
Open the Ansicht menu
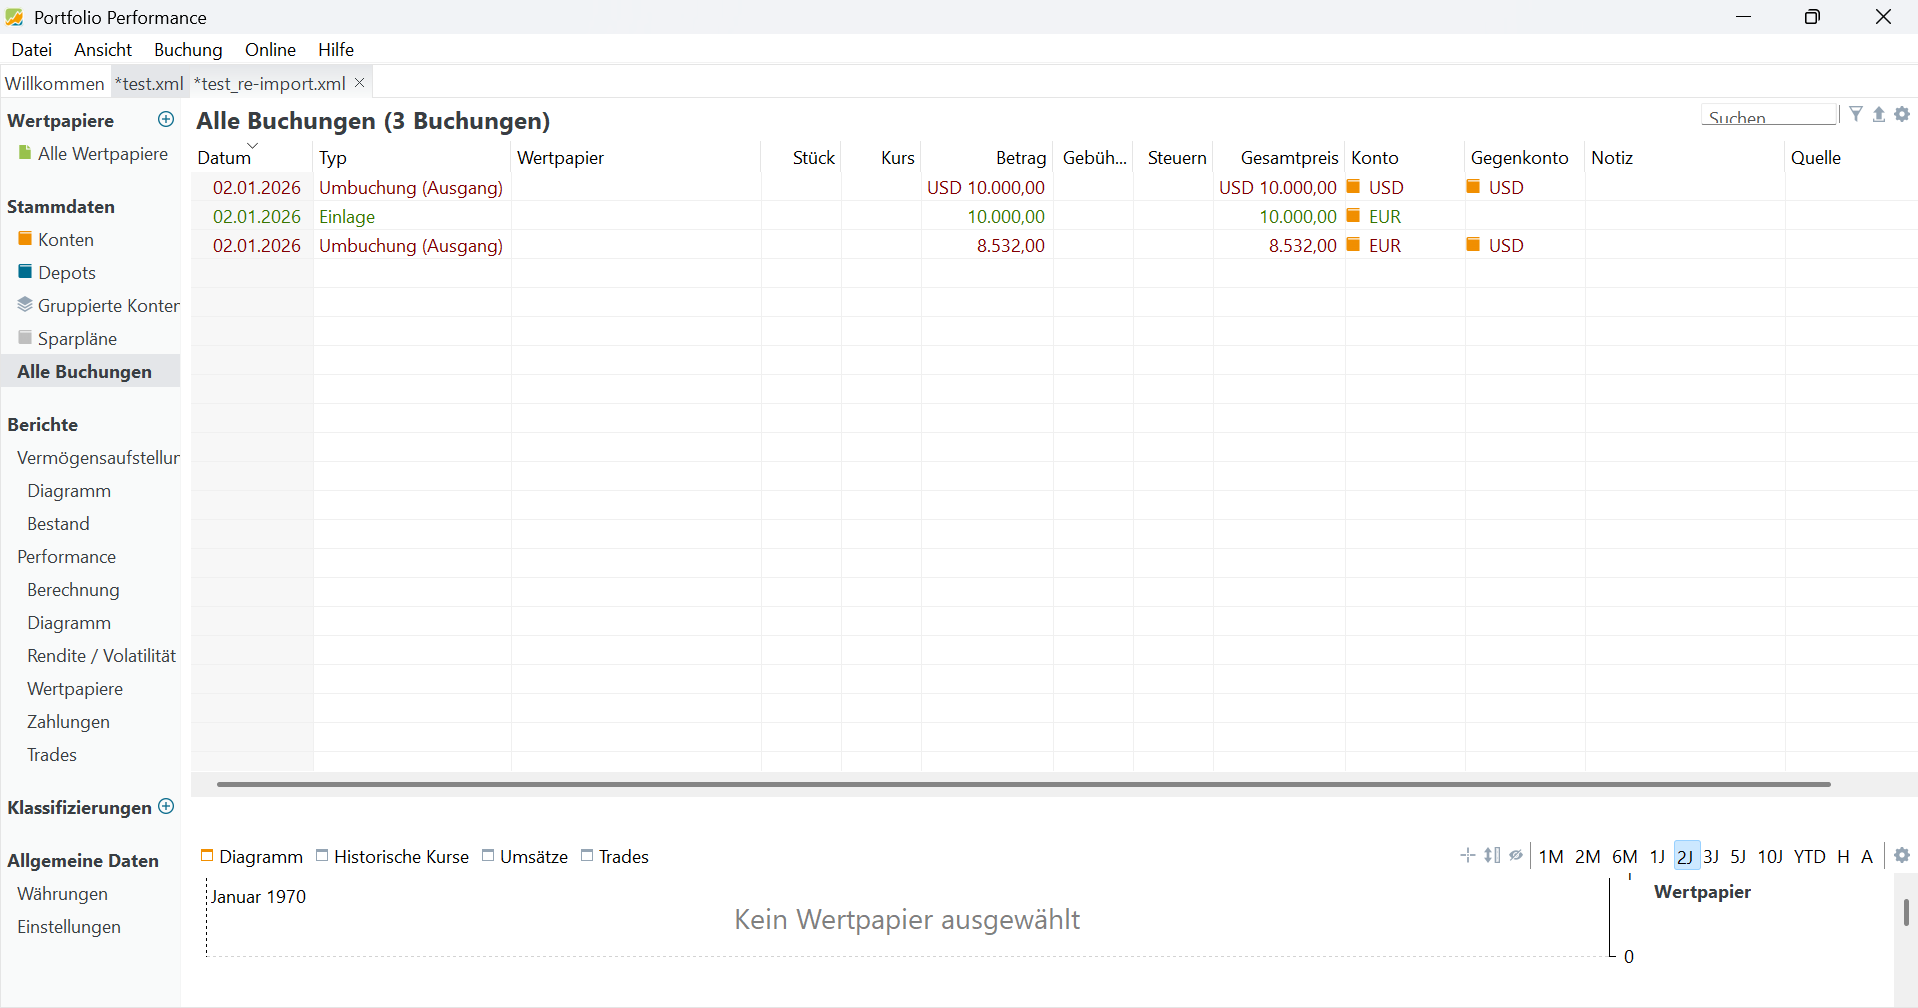[103, 50]
